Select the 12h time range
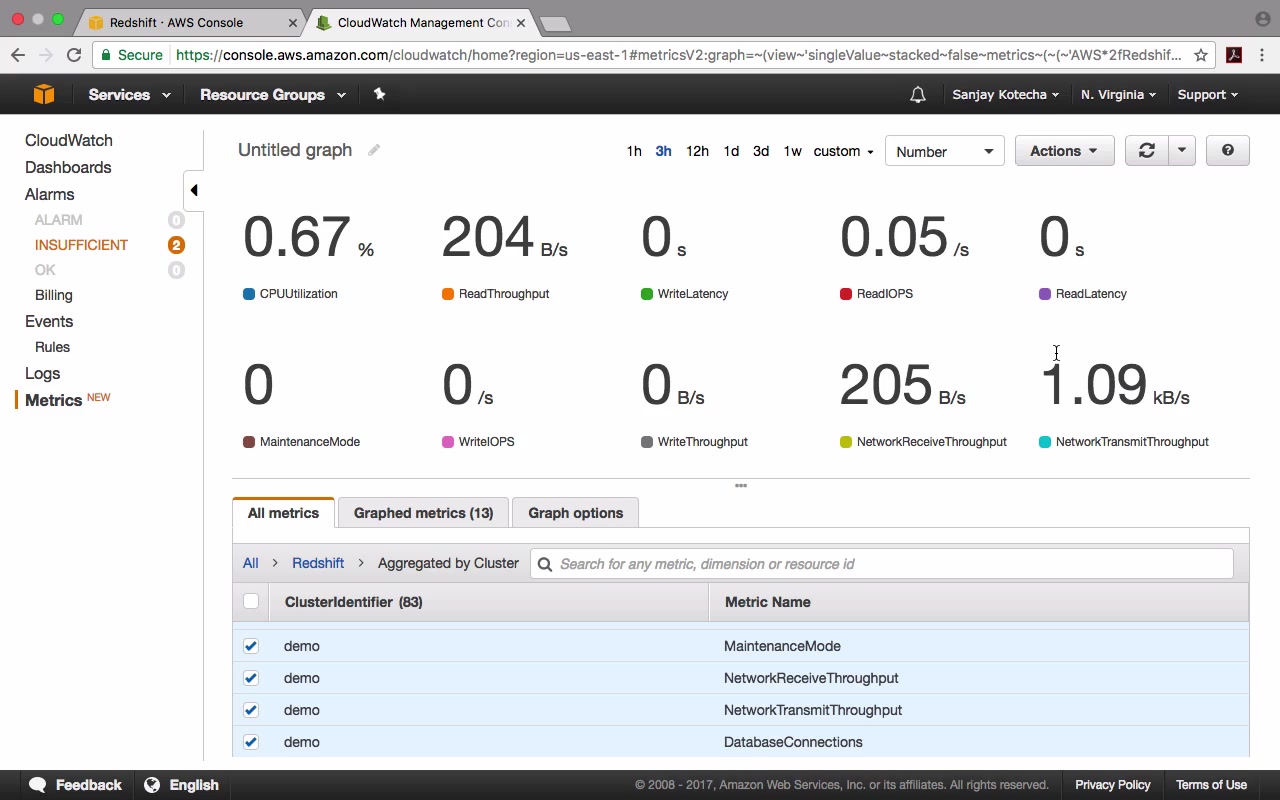This screenshot has height=800, width=1280. (697, 151)
